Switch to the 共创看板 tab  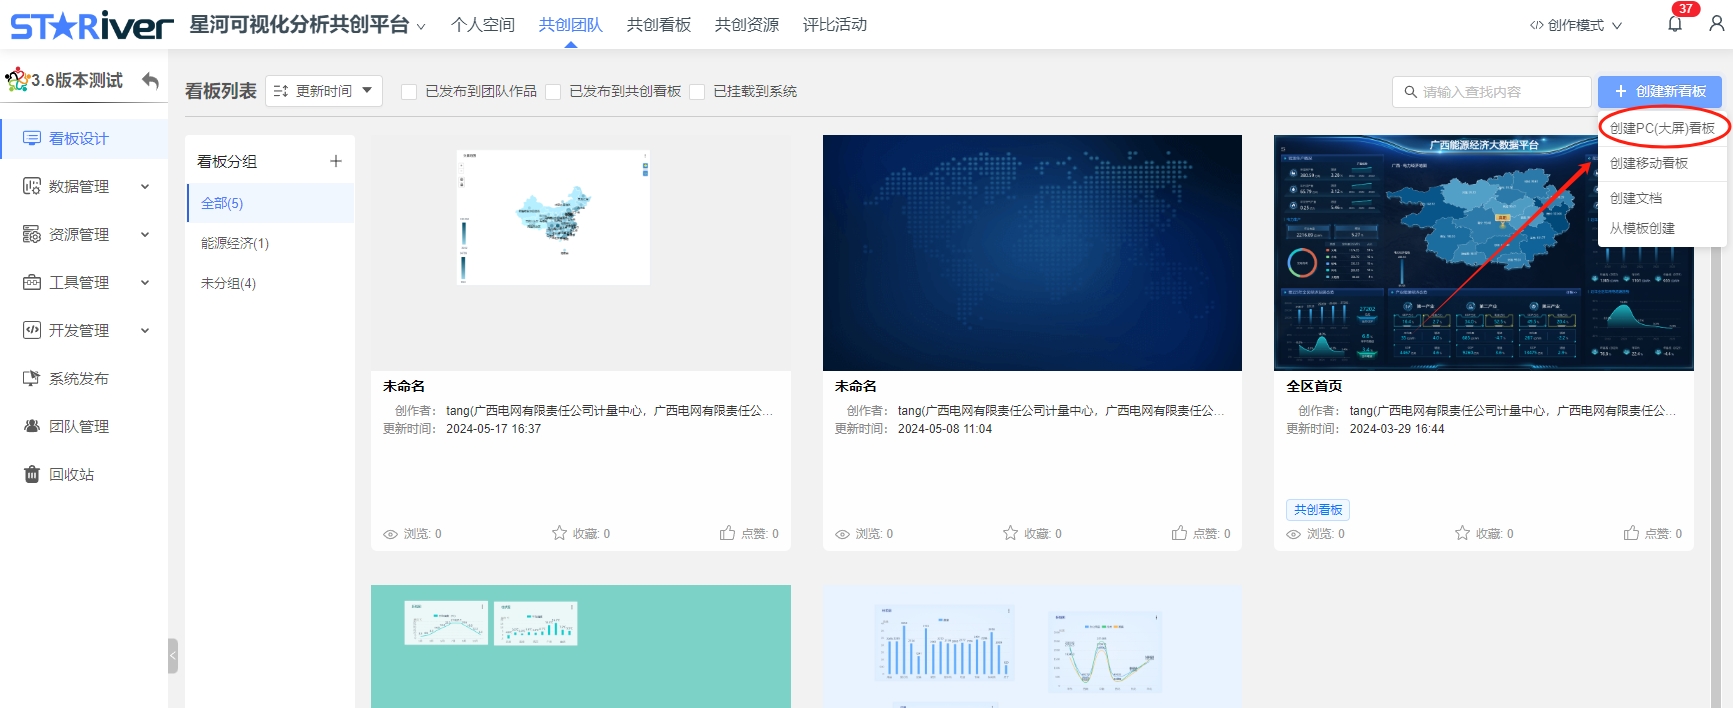pos(658,25)
